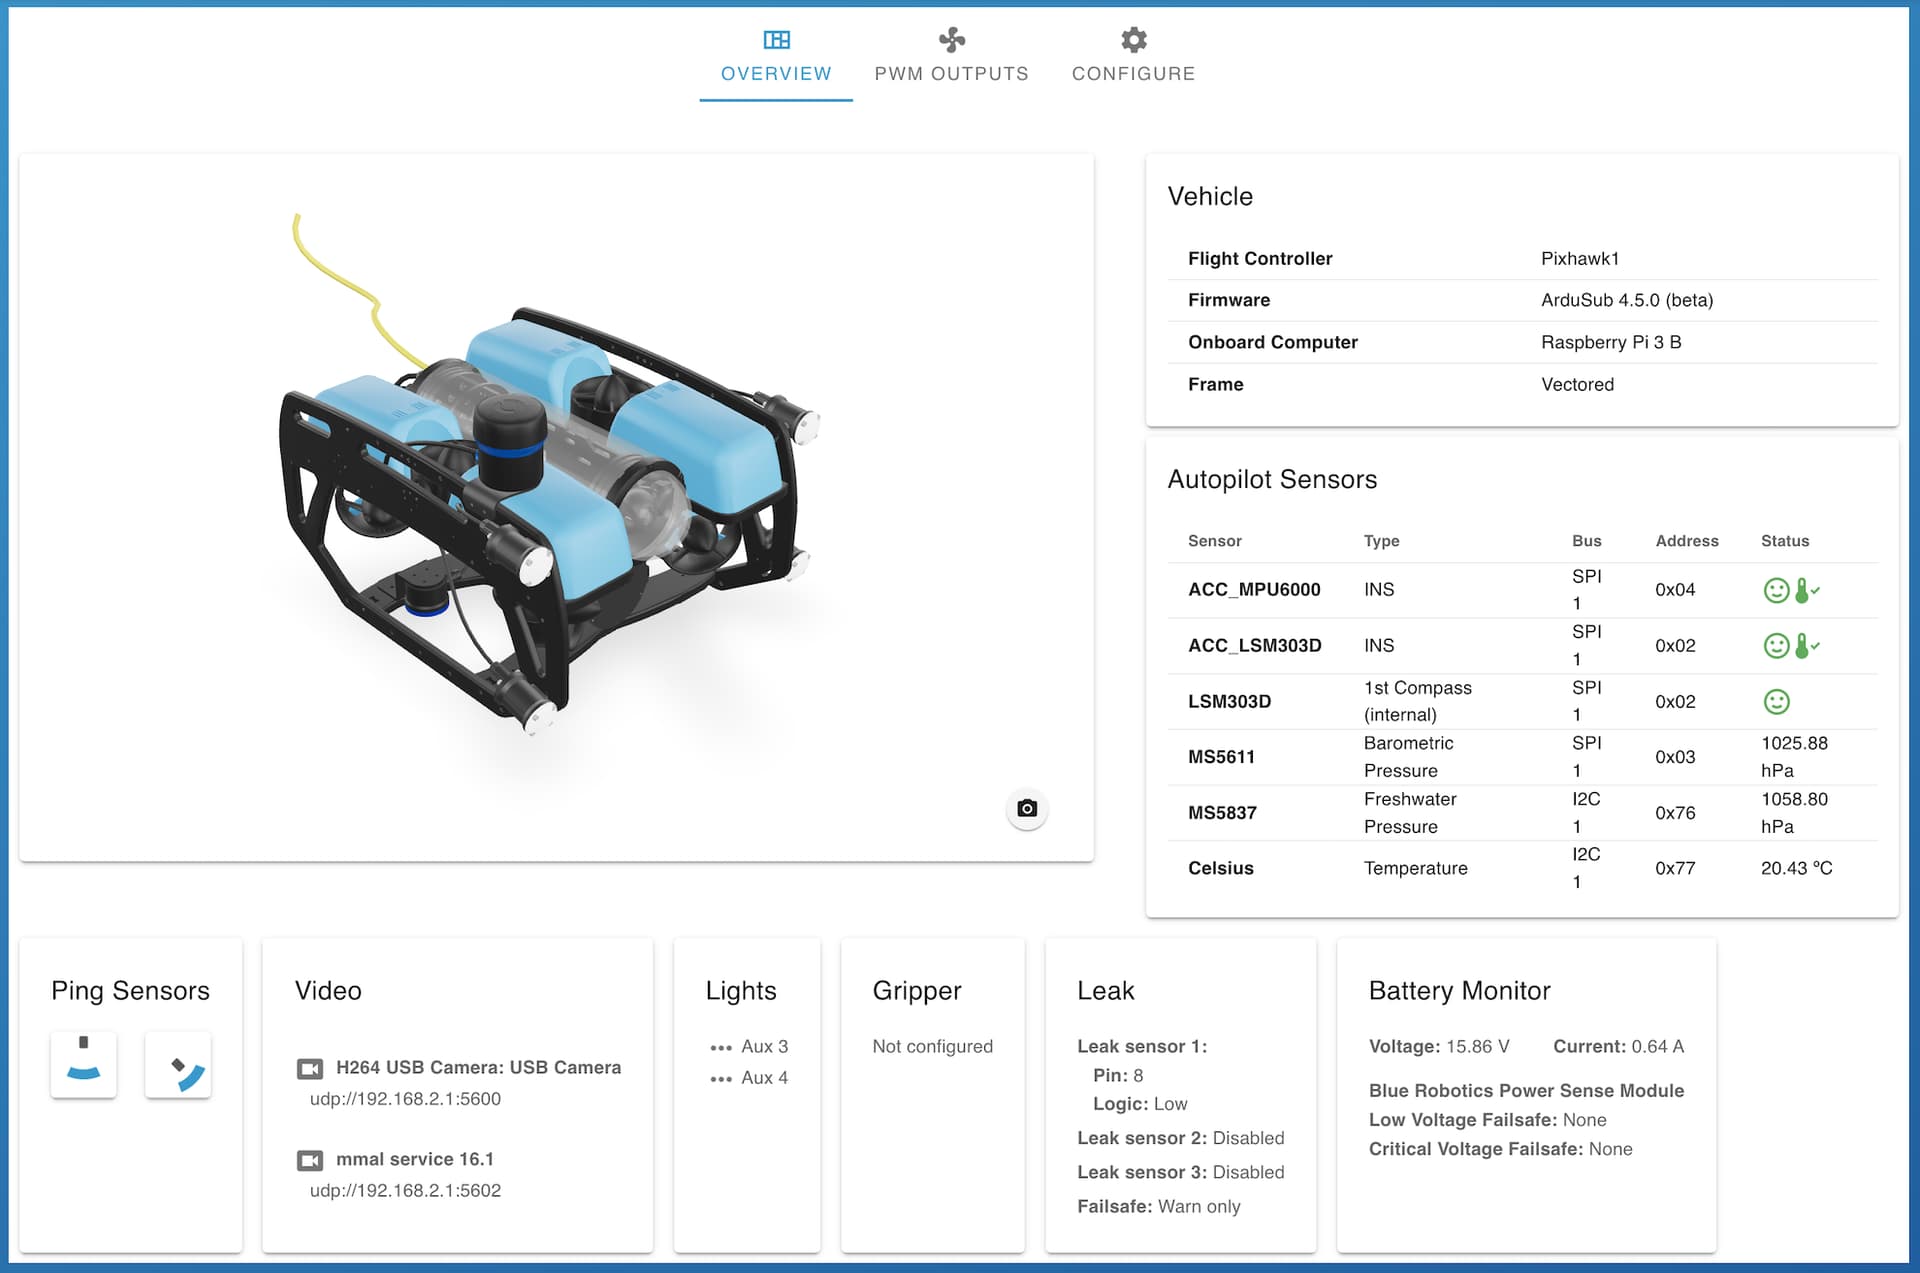This screenshot has width=1920, height=1273.
Task: Click the Gripper Not configured text
Action: pos(932,1046)
